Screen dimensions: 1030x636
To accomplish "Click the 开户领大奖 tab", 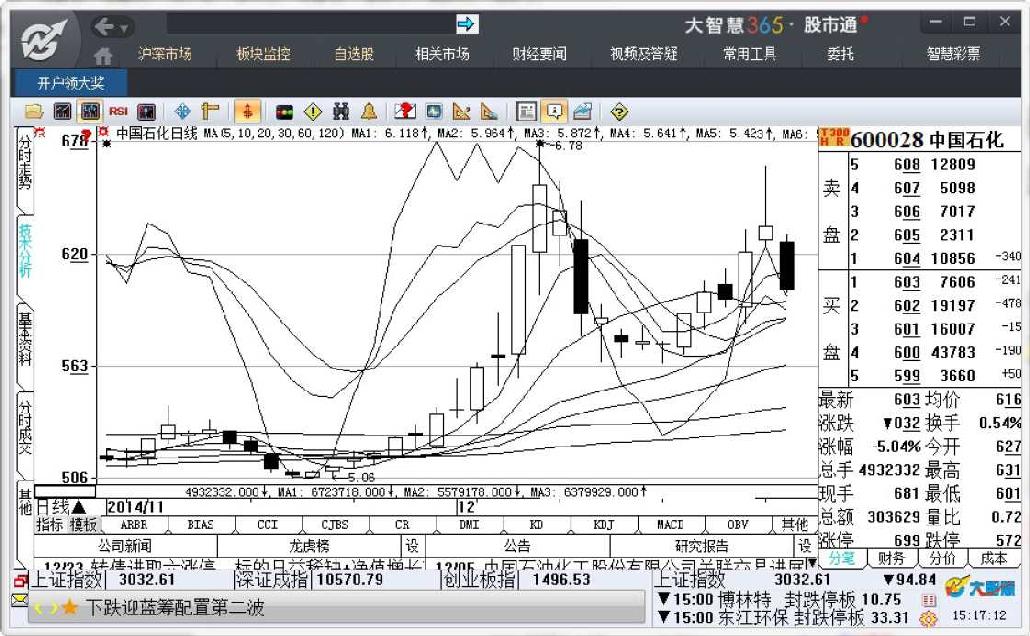I will 70,83.
